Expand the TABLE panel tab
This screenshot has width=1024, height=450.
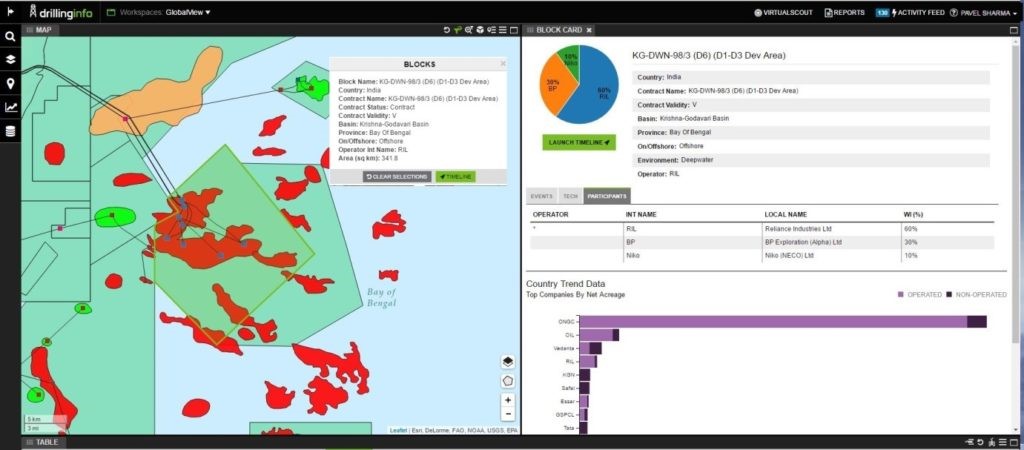[x=42, y=442]
